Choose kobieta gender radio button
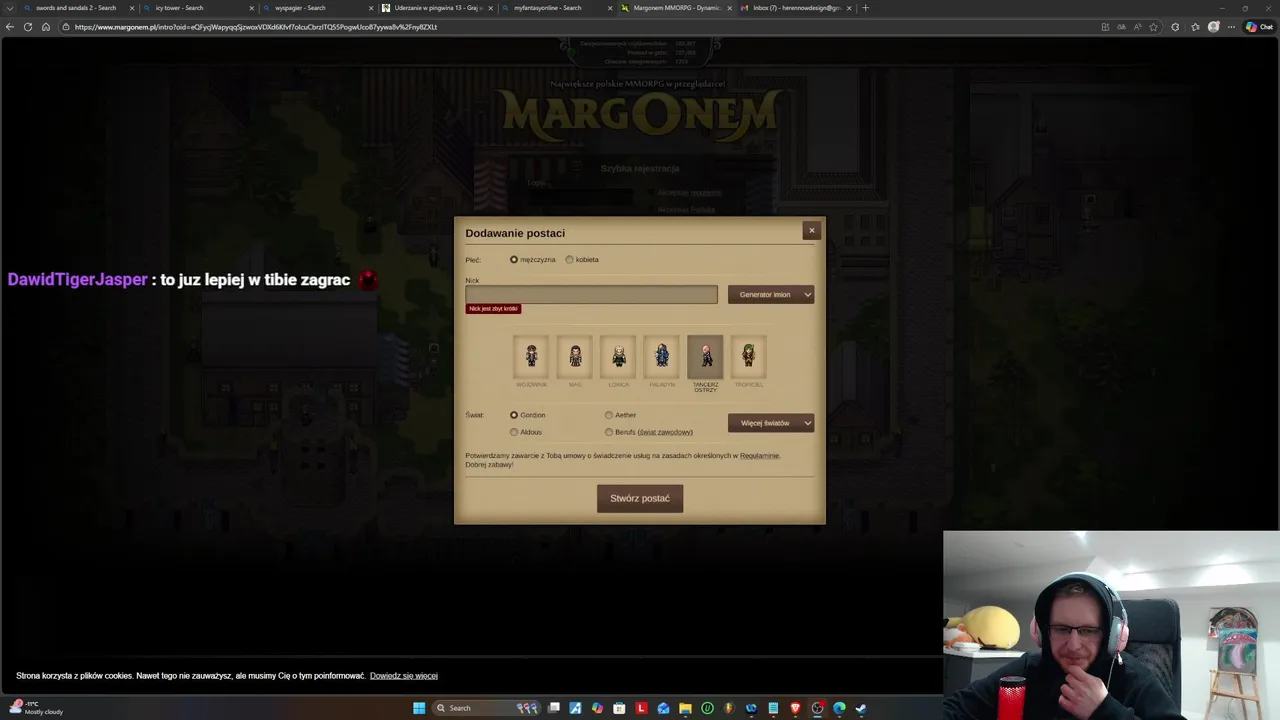Screen dimensions: 1280x720 coord(569,259)
